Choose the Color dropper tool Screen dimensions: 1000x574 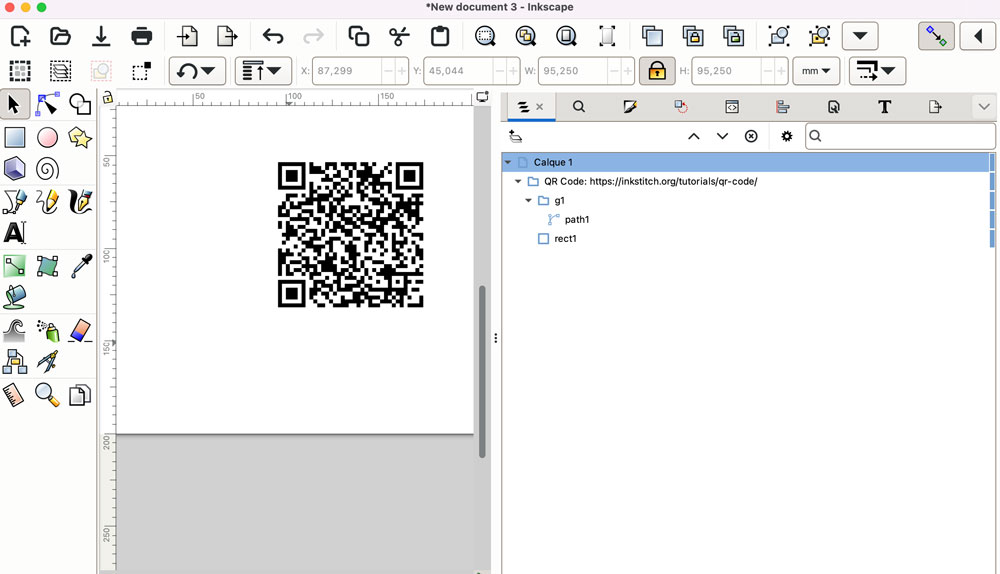[x=80, y=266]
